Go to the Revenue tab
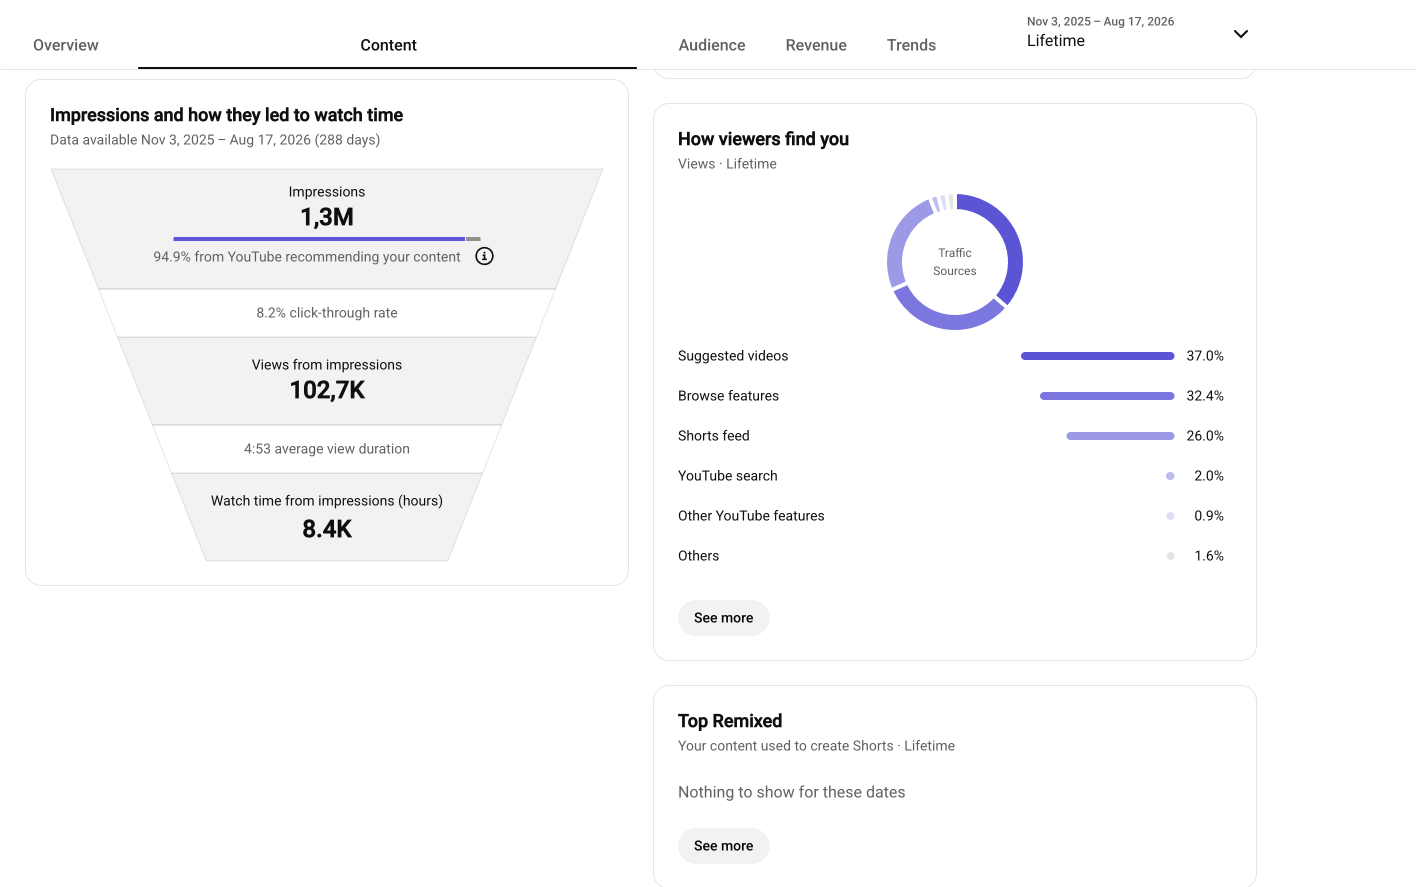 (x=816, y=45)
